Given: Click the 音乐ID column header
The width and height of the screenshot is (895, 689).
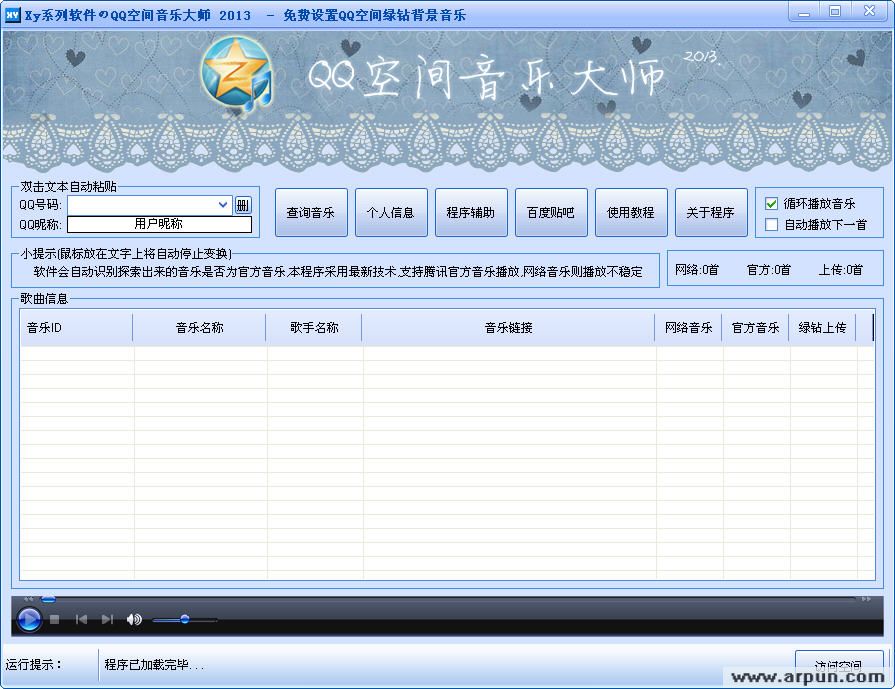Looking at the screenshot, I should (x=76, y=328).
